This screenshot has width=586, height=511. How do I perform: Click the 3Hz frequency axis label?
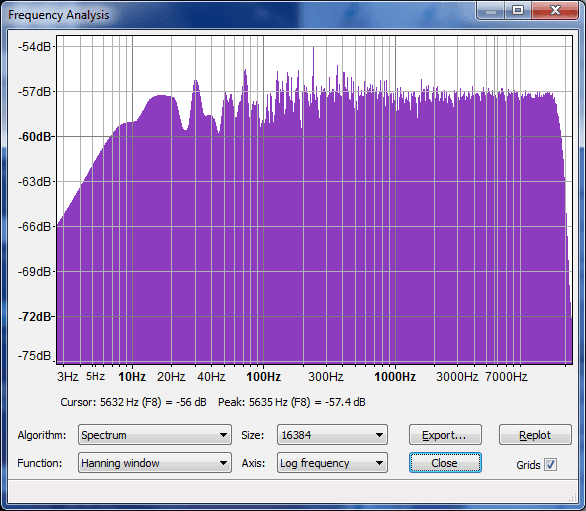(68, 376)
